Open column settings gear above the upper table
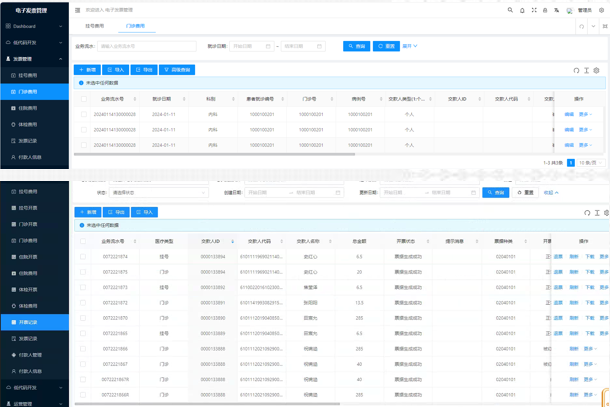 597,70
